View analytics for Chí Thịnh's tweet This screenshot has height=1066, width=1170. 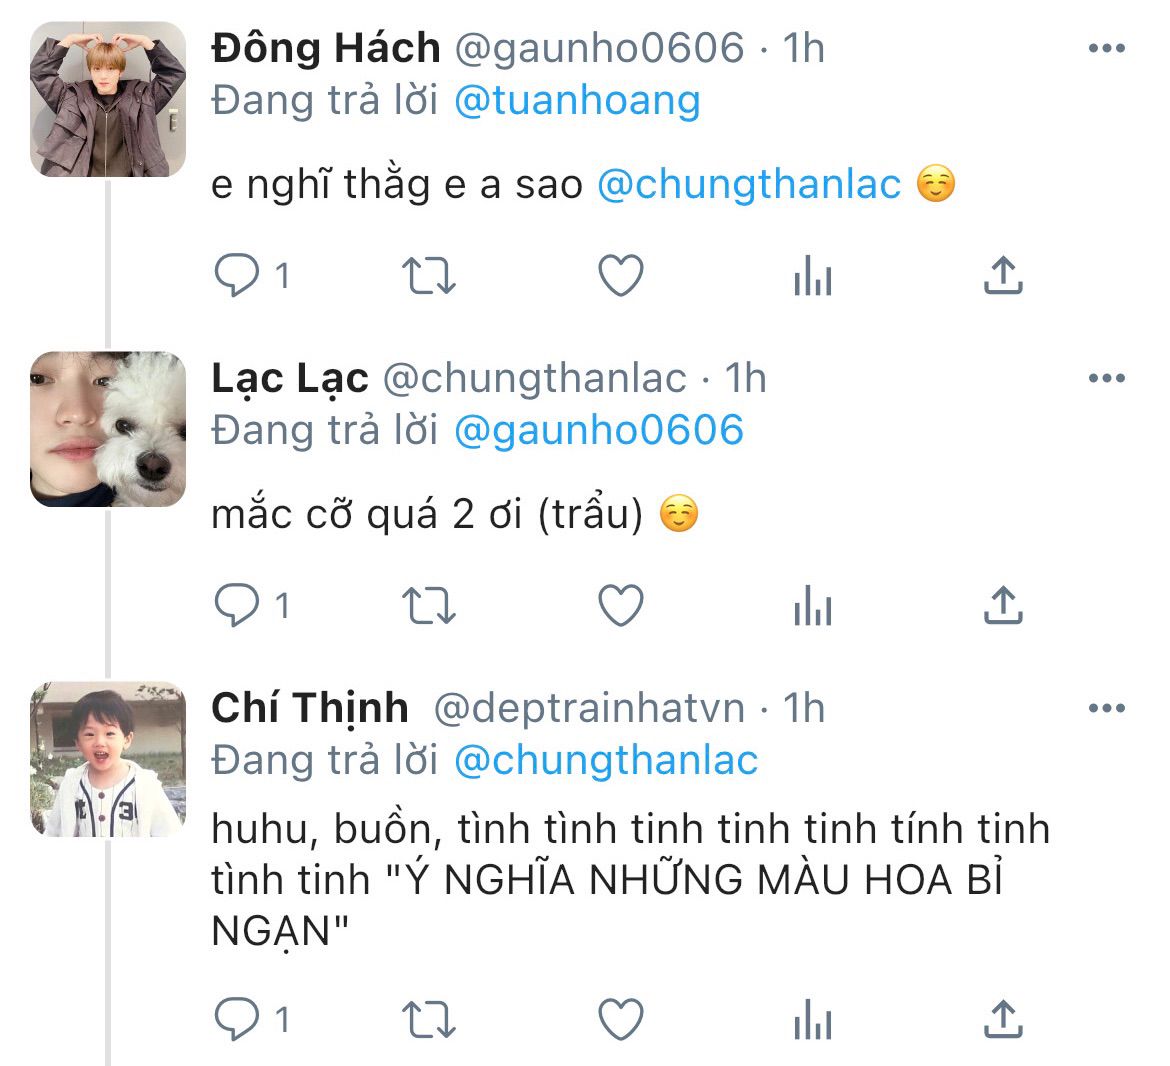pyautogui.click(x=812, y=1020)
